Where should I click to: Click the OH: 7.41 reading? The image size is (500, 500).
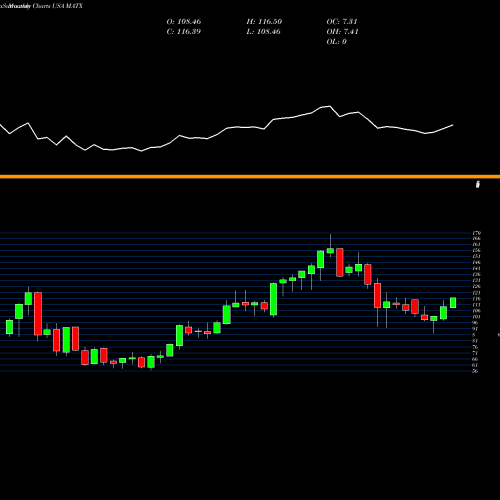tap(343, 32)
